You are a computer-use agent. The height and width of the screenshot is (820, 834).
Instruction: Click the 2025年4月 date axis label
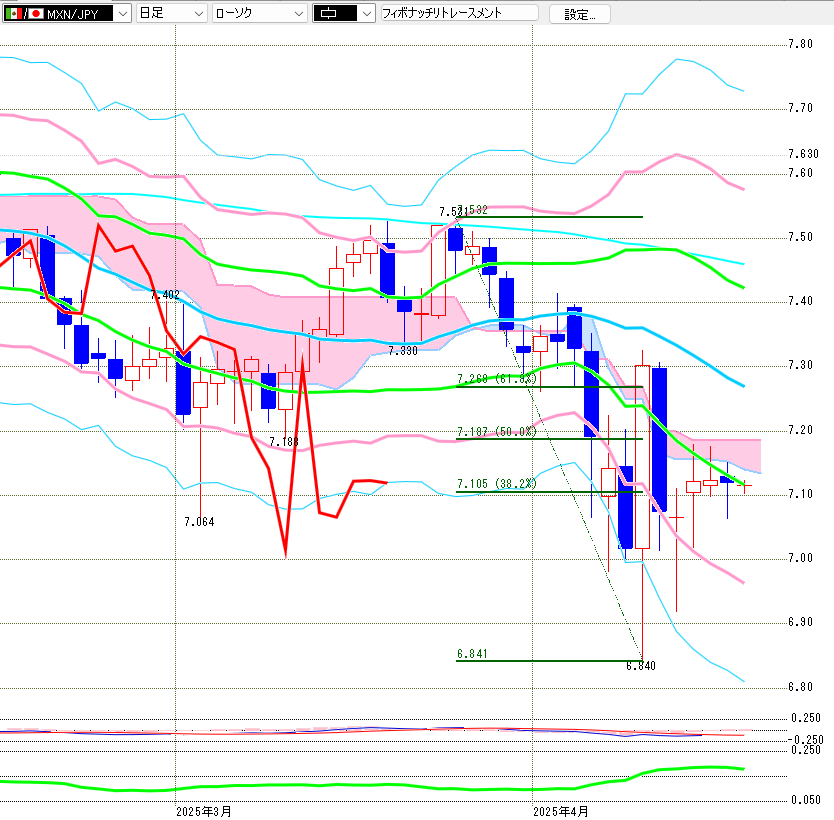coord(561,811)
